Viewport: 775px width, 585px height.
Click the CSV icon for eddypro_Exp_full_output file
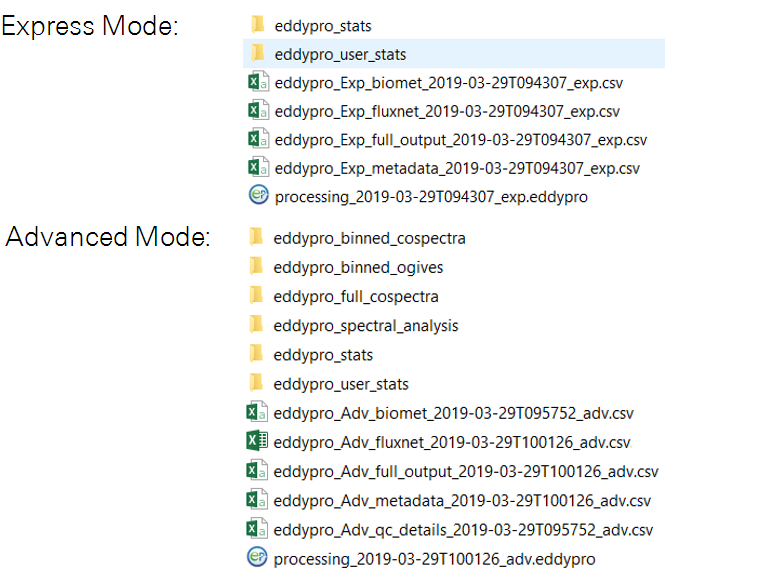258,139
